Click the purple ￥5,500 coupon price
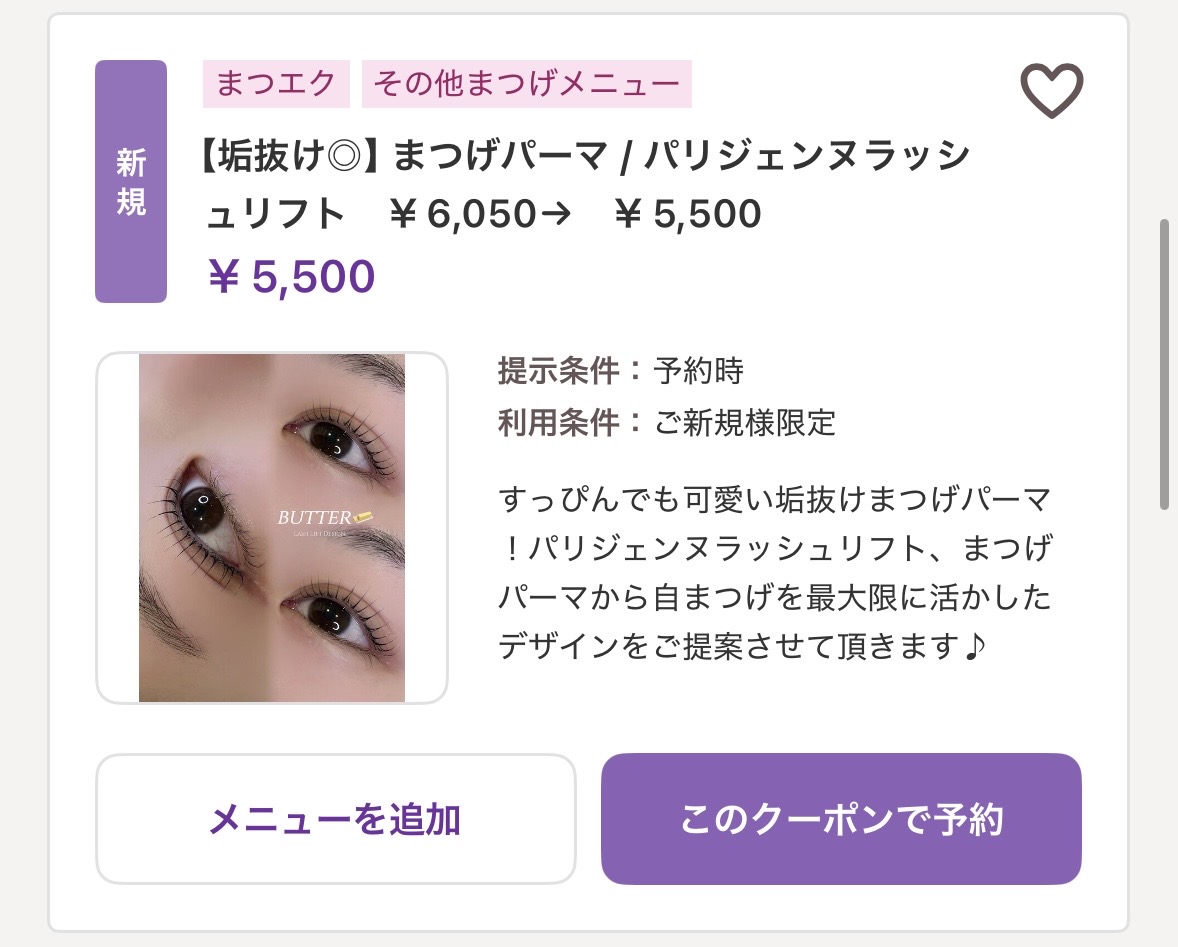This screenshot has width=1178, height=947. tap(291, 276)
